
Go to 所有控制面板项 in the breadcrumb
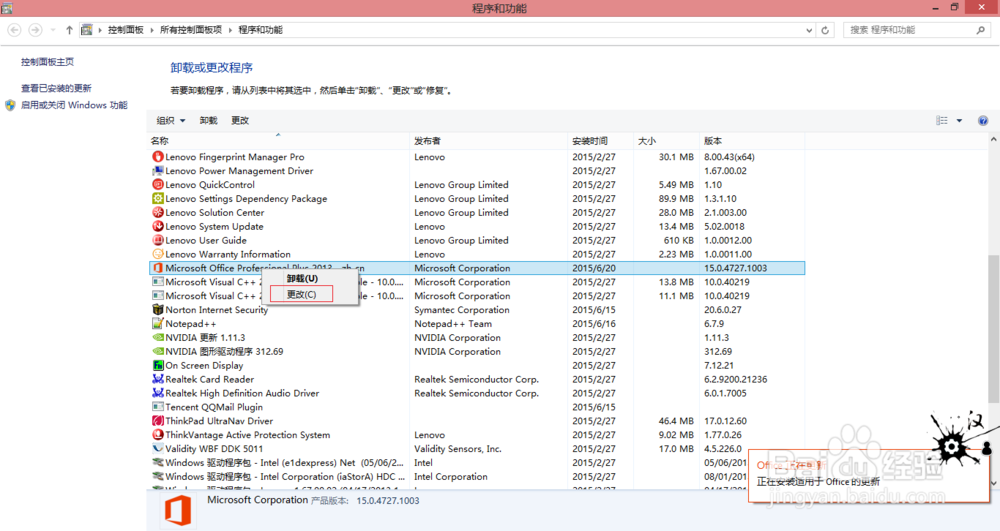pyautogui.click(x=191, y=30)
